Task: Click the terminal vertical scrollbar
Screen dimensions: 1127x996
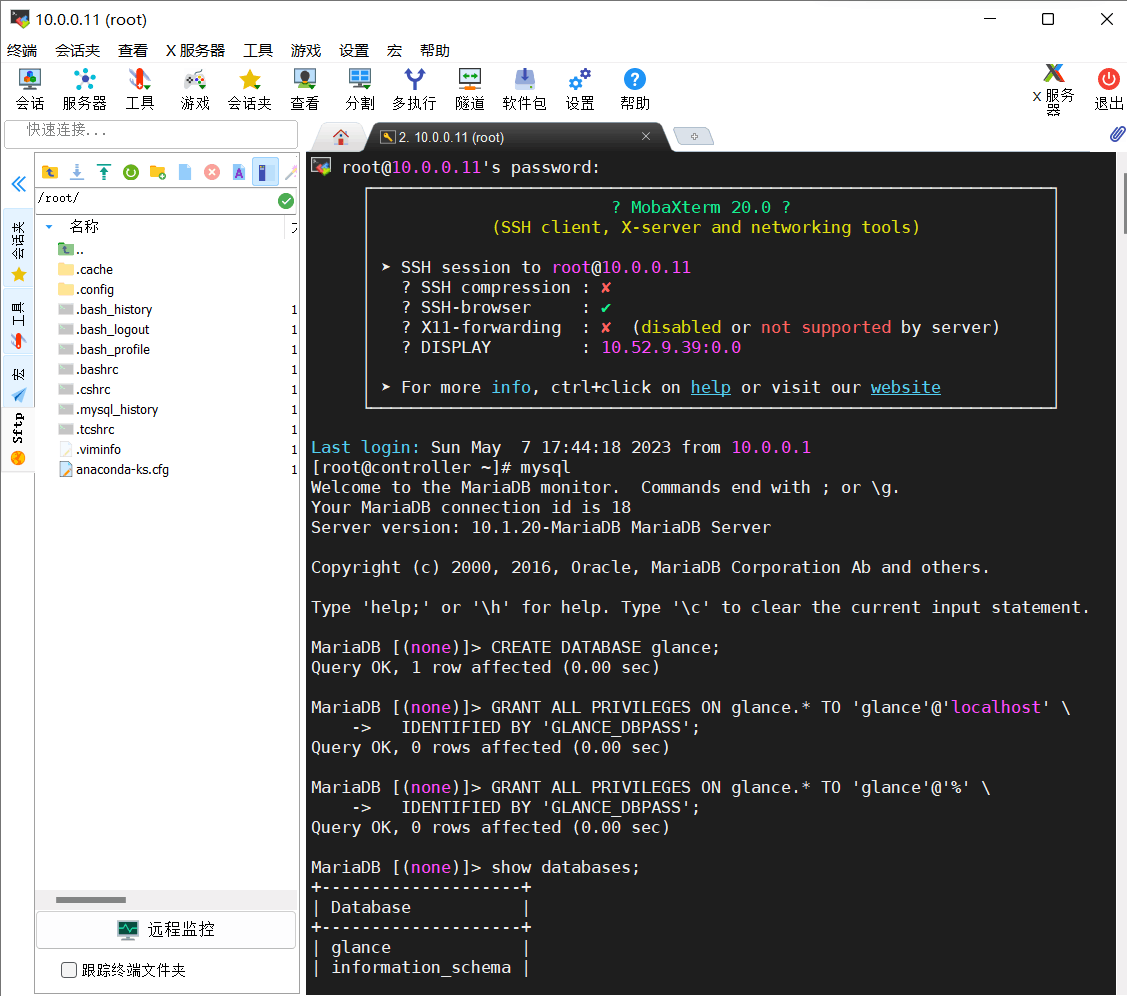Action: [1124, 203]
